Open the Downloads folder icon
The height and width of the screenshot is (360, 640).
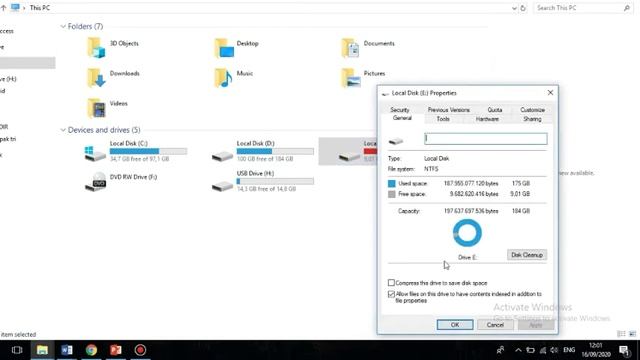(x=96, y=78)
